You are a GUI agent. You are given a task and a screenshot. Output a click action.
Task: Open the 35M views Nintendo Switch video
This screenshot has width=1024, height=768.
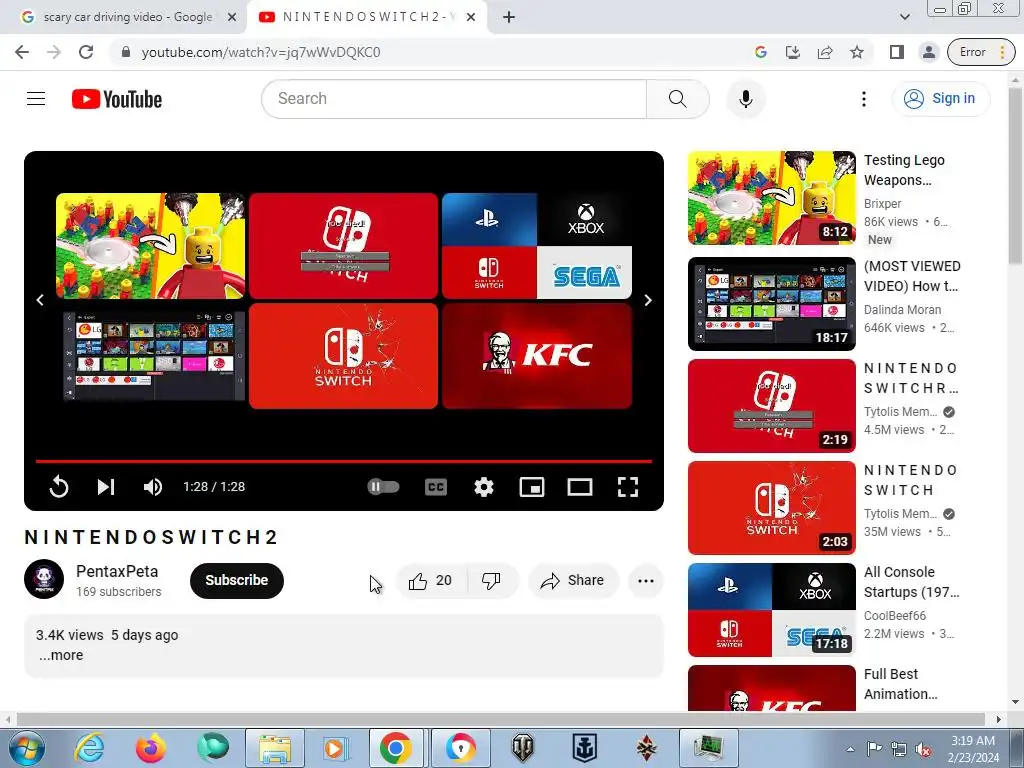[771, 507]
